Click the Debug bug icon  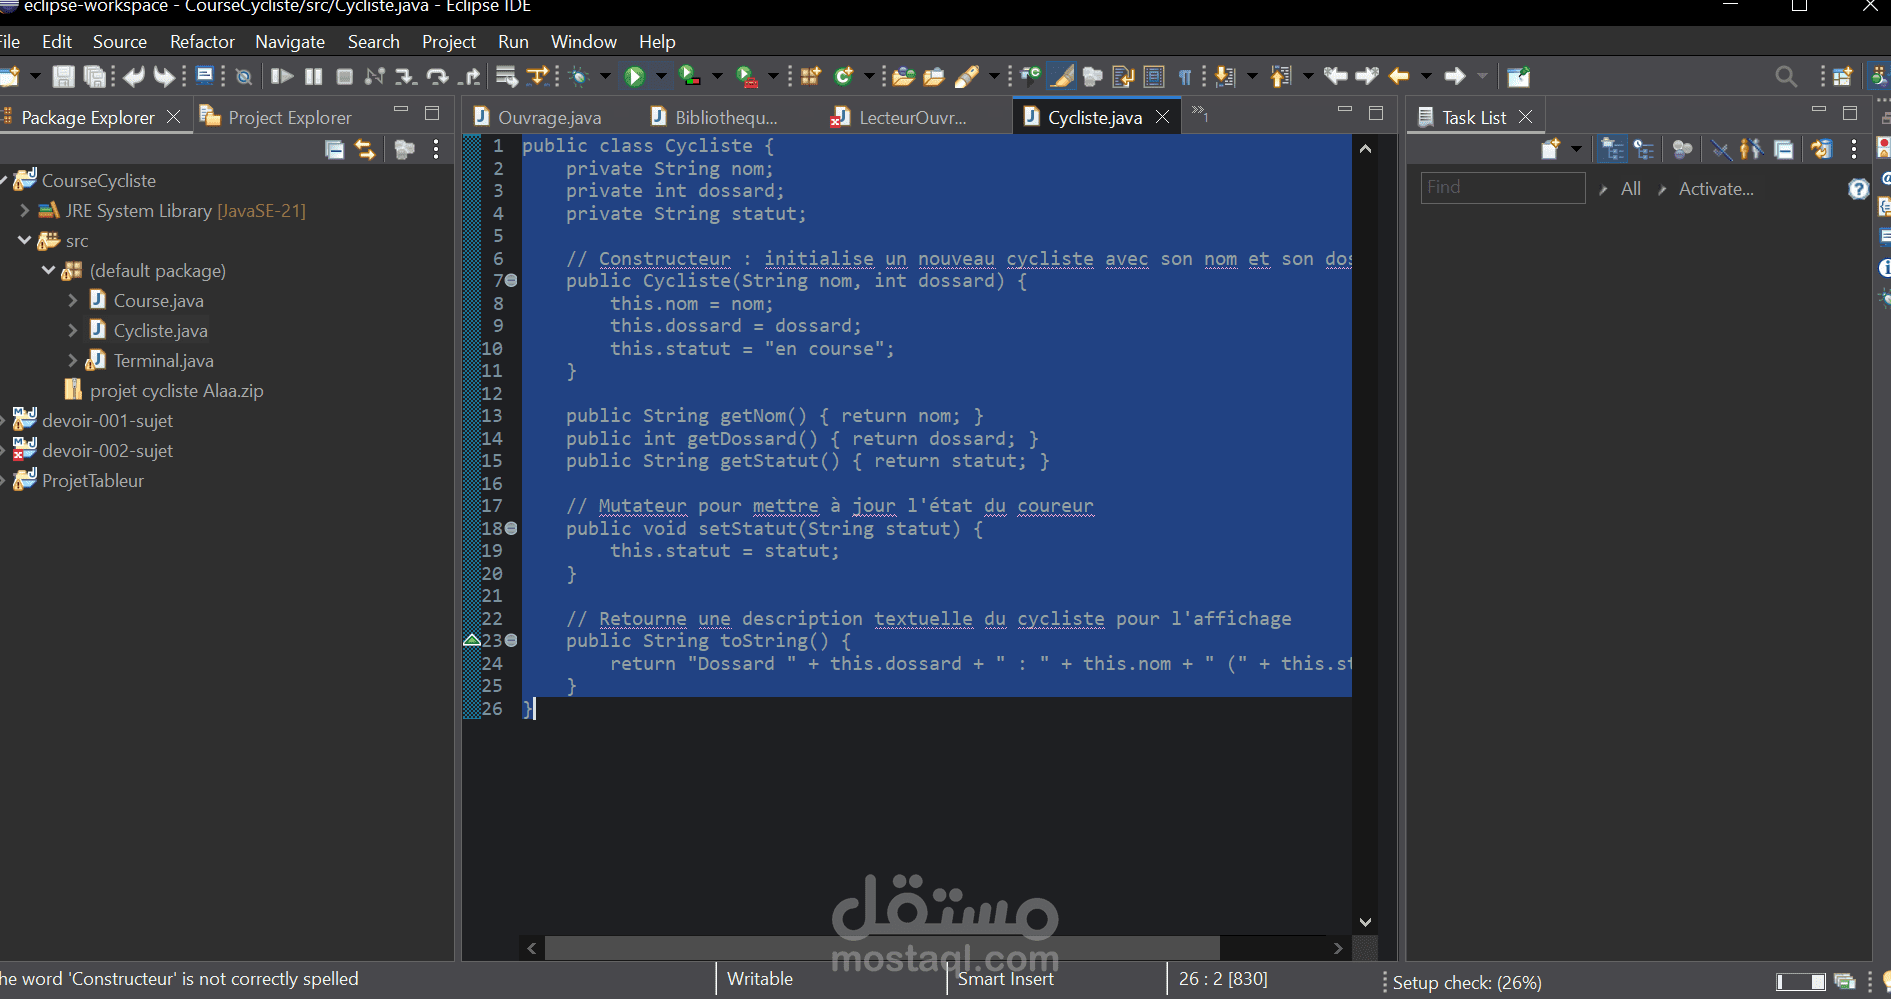579,76
